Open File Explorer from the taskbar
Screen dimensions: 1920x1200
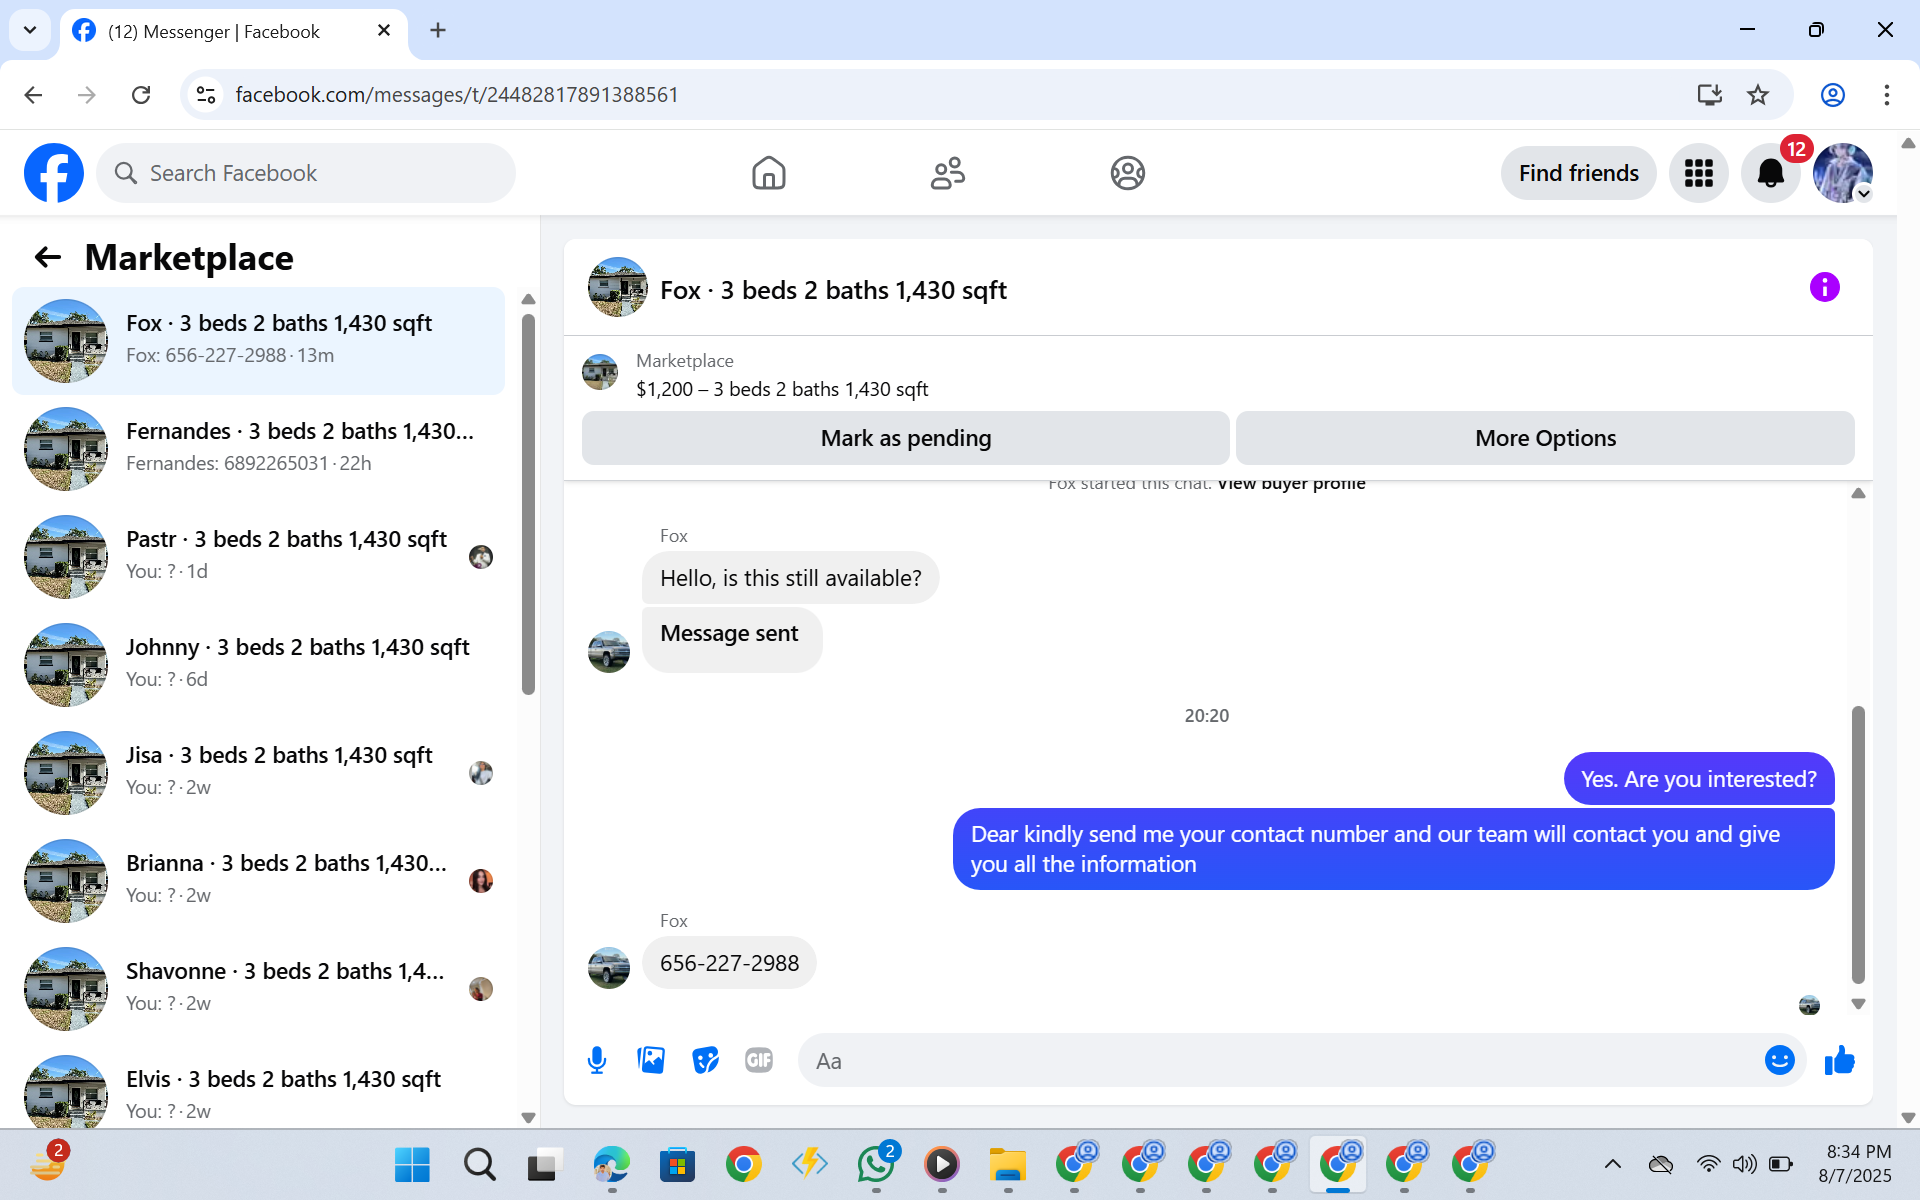click(1008, 1164)
